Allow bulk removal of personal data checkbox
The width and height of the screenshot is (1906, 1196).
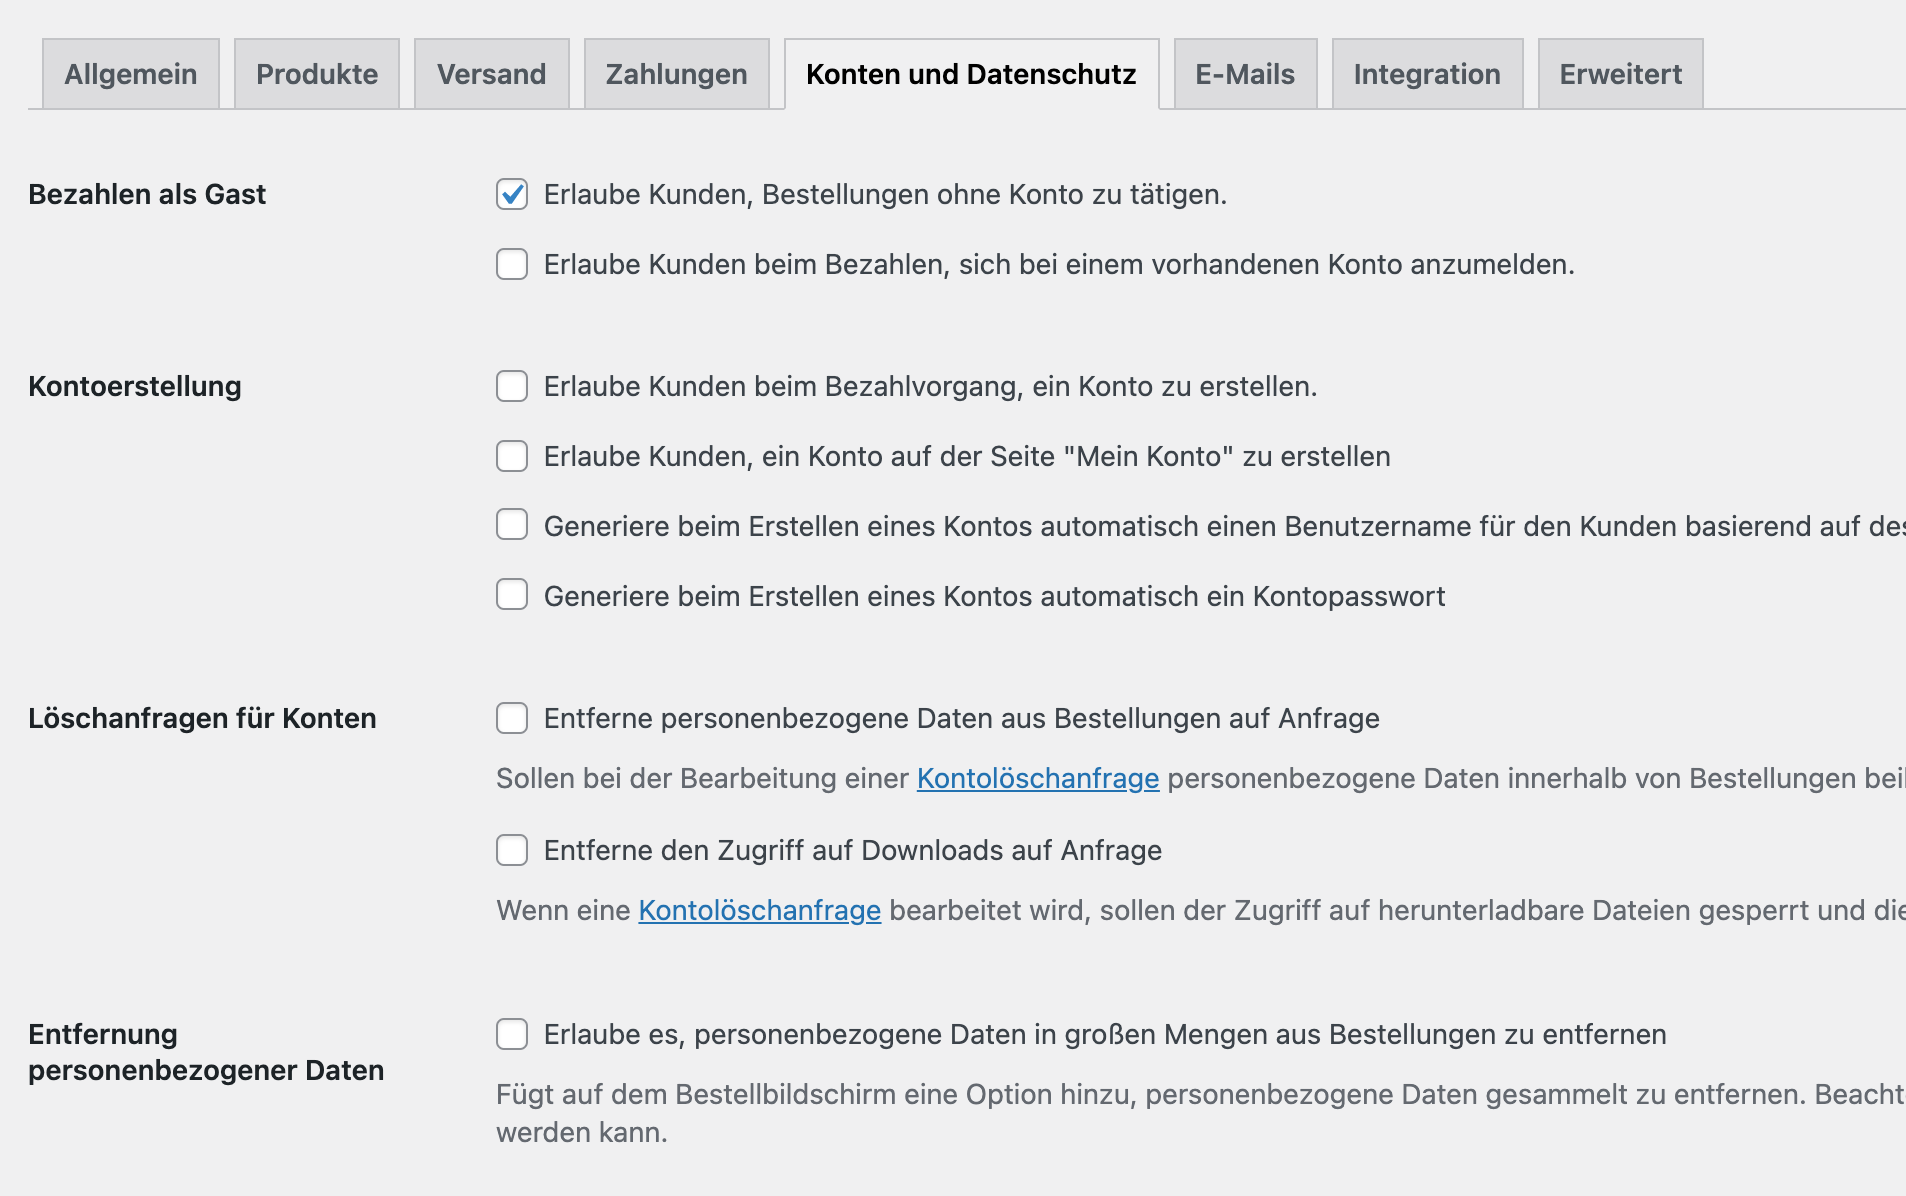[512, 1034]
